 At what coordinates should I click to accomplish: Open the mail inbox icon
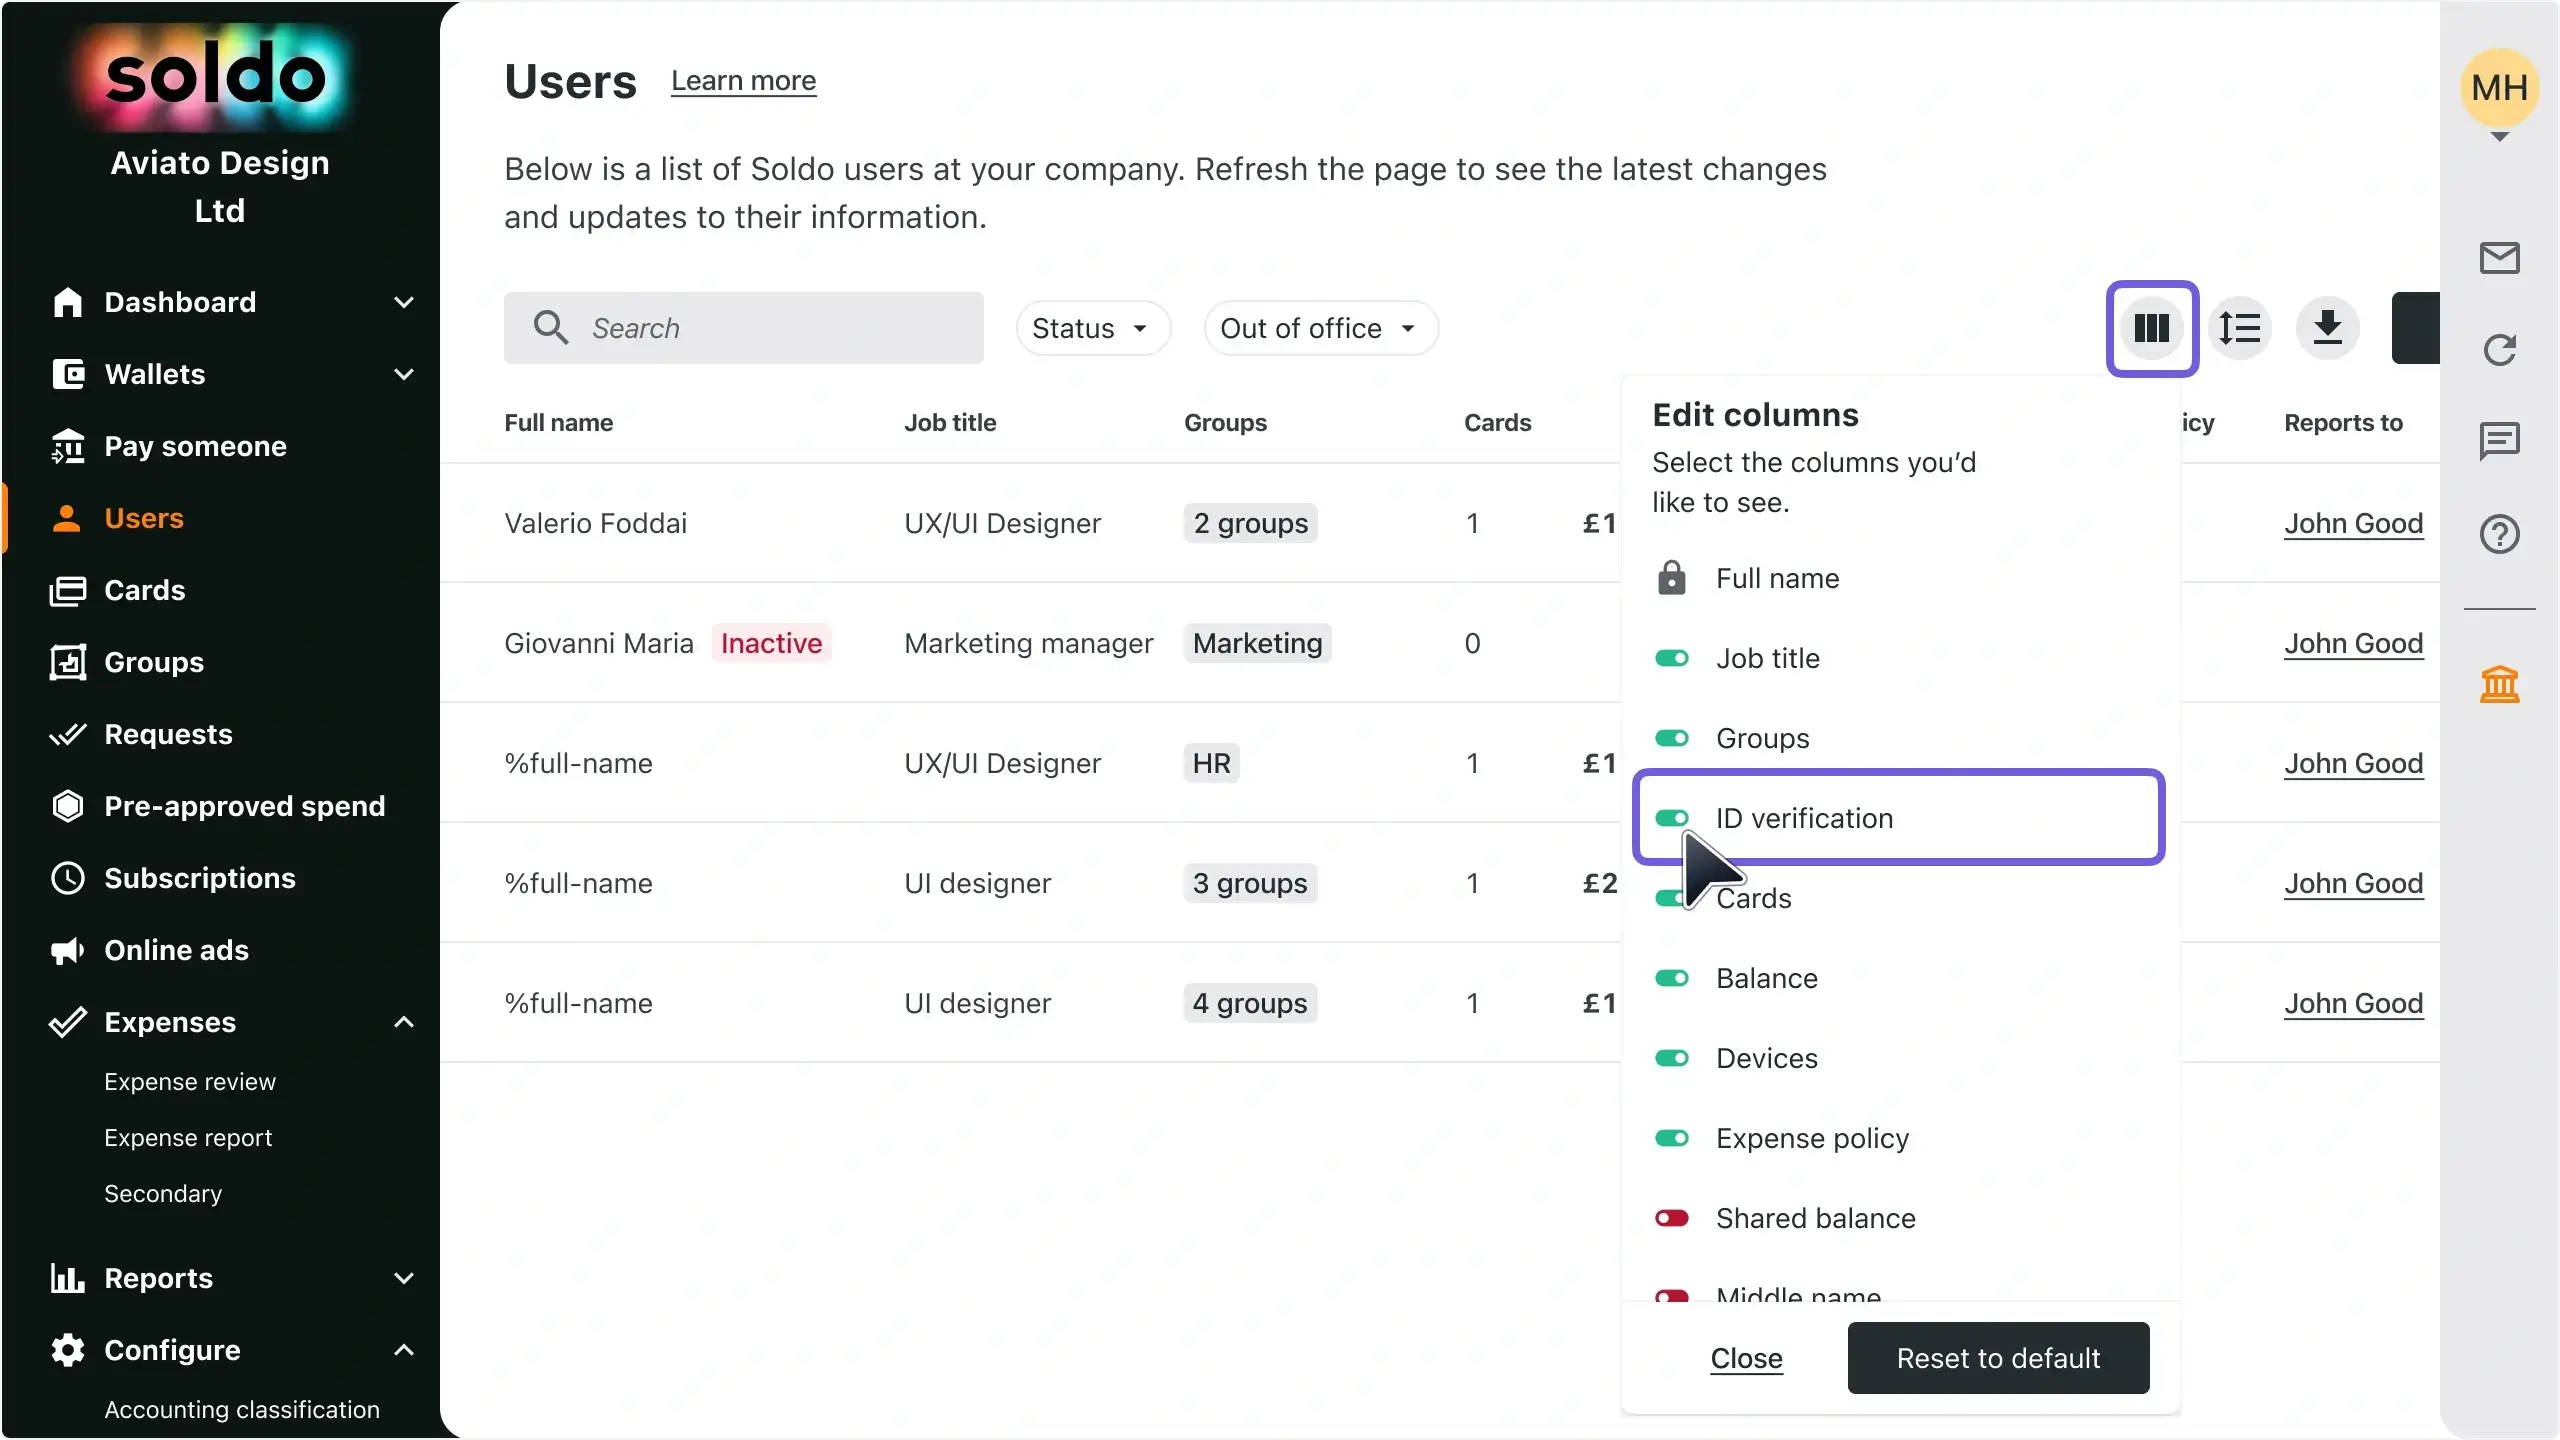click(x=2499, y=258)
